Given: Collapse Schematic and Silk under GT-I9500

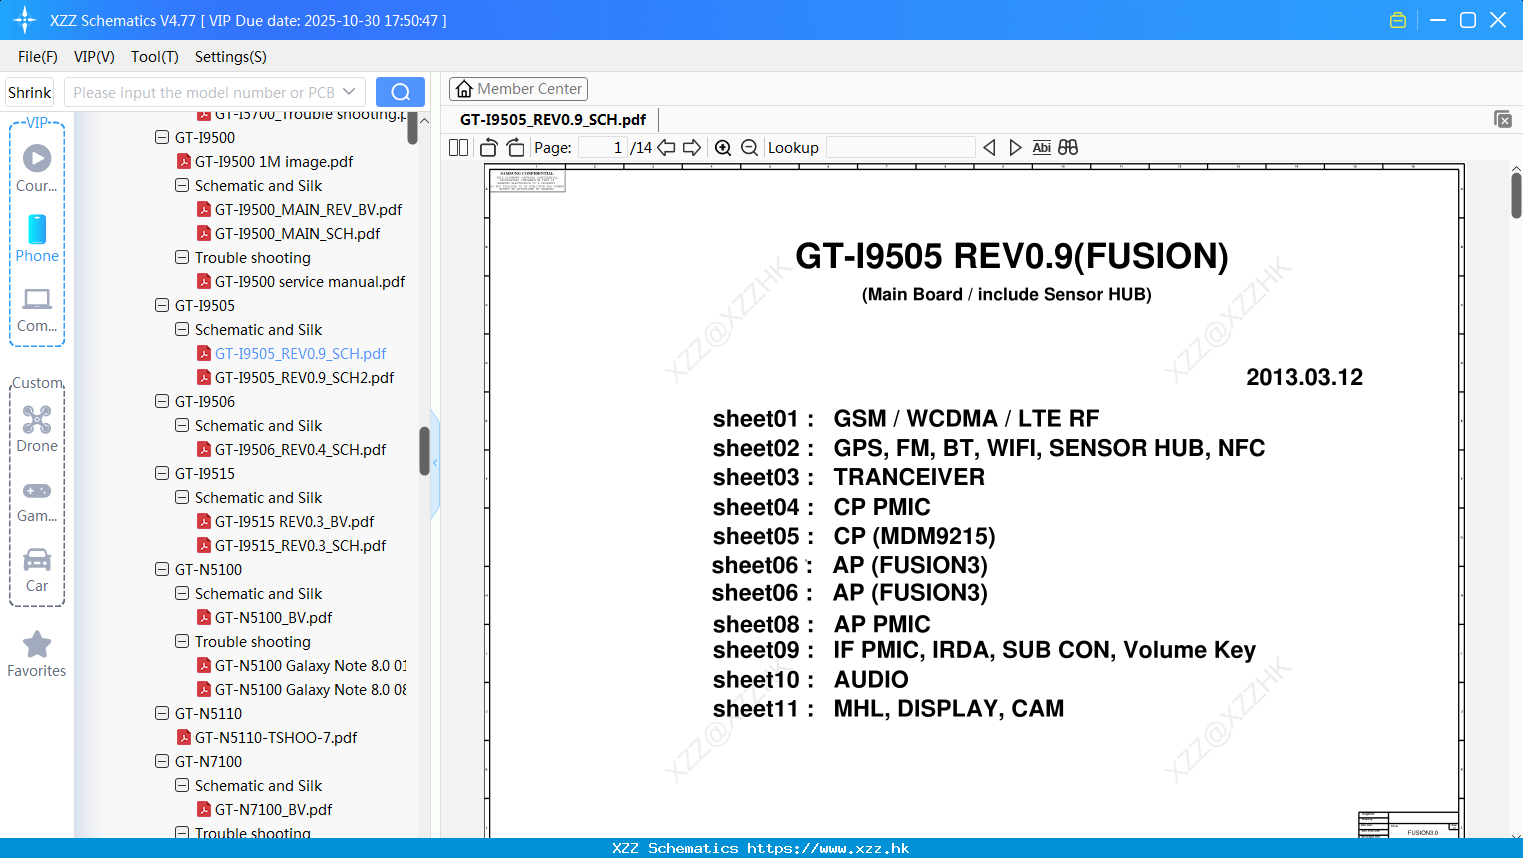Looking at the screenshot, I should (x=182, y=185).
